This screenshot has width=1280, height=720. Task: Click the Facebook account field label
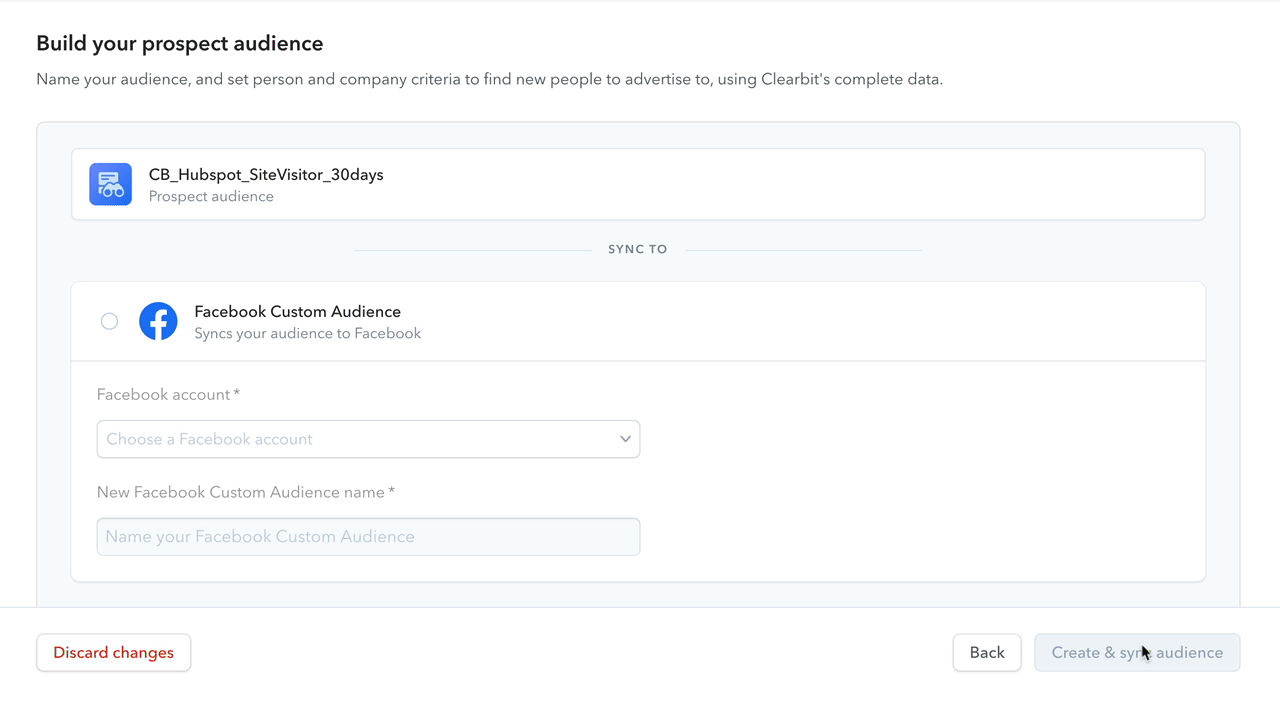click(163, 395)
